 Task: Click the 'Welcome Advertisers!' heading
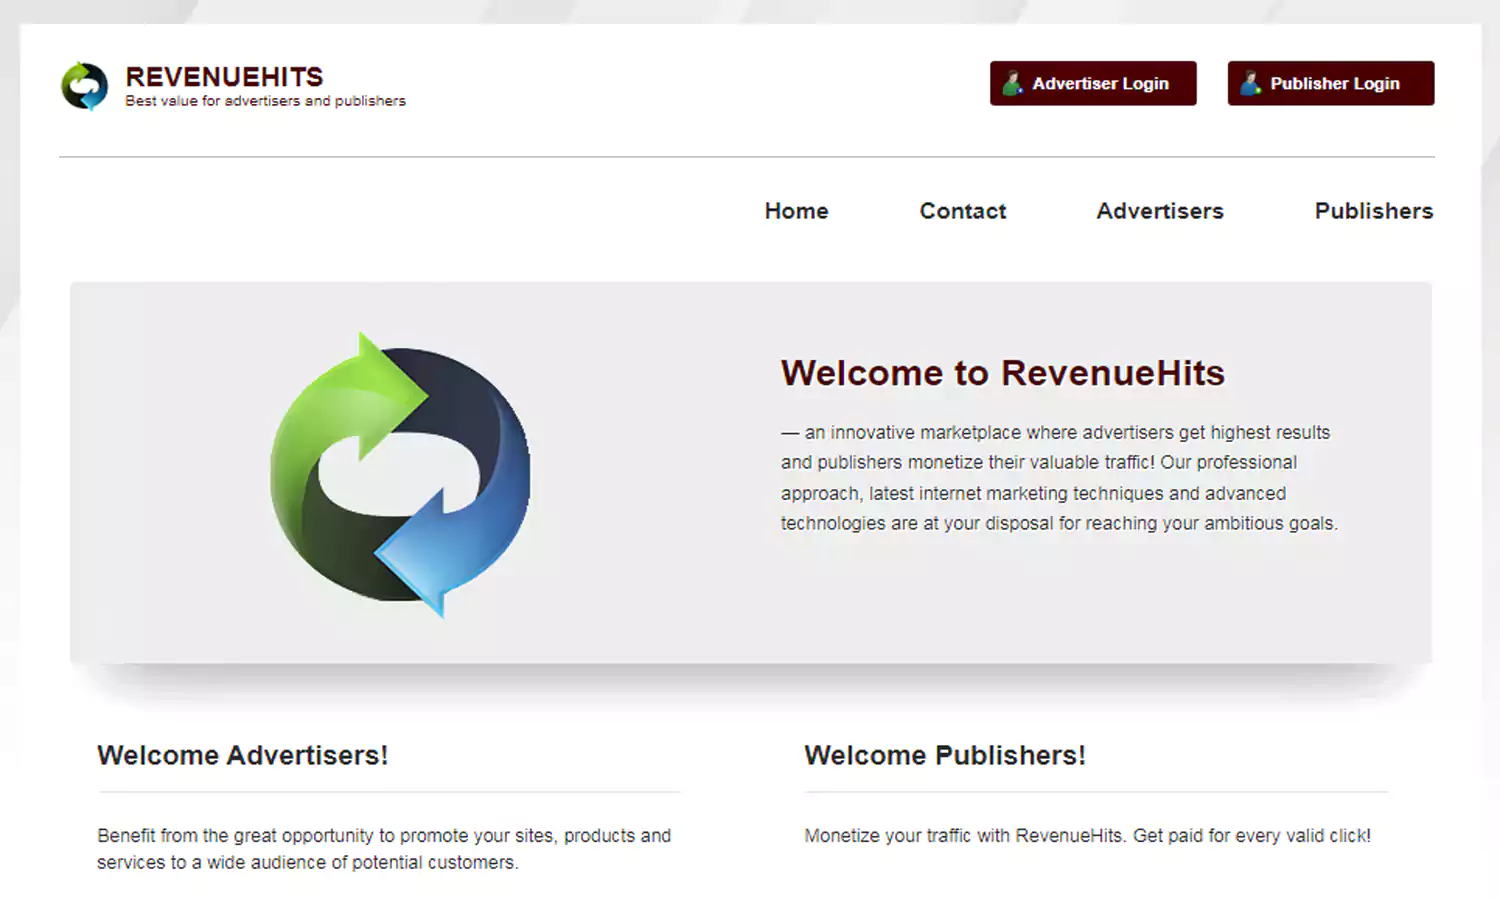tap(242, 755)
